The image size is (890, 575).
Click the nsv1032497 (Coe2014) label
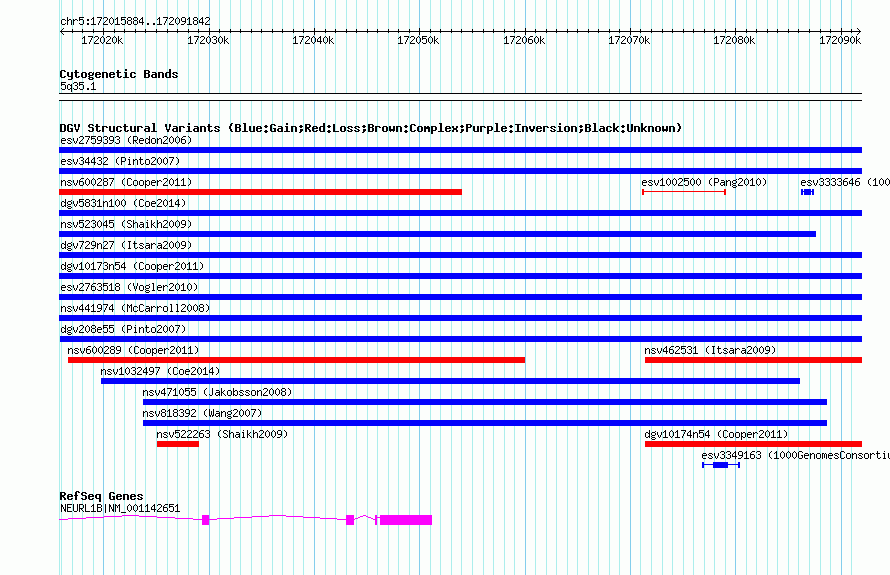(160, 371)
